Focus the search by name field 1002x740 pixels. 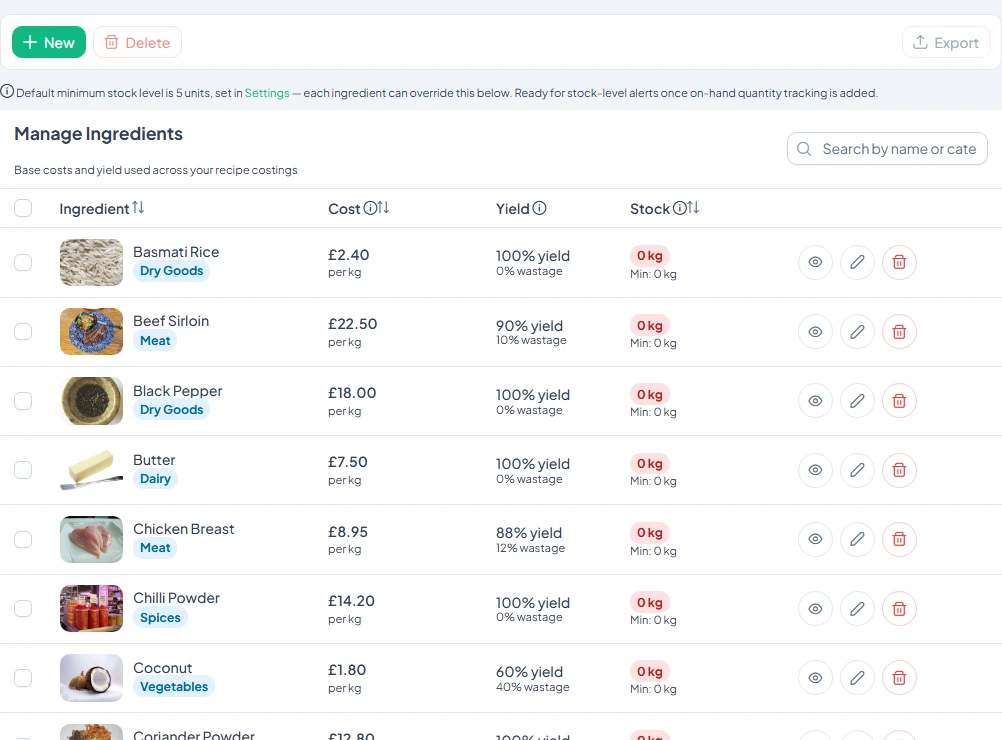tap(887, 149)
